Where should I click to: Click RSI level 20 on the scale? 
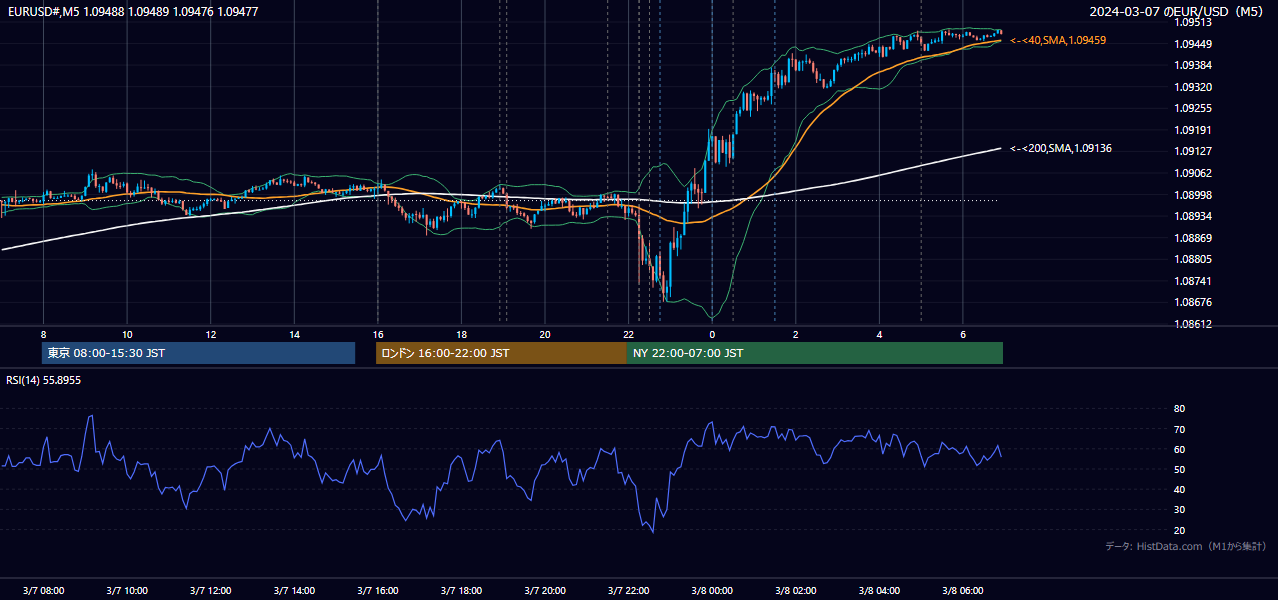1180,530
